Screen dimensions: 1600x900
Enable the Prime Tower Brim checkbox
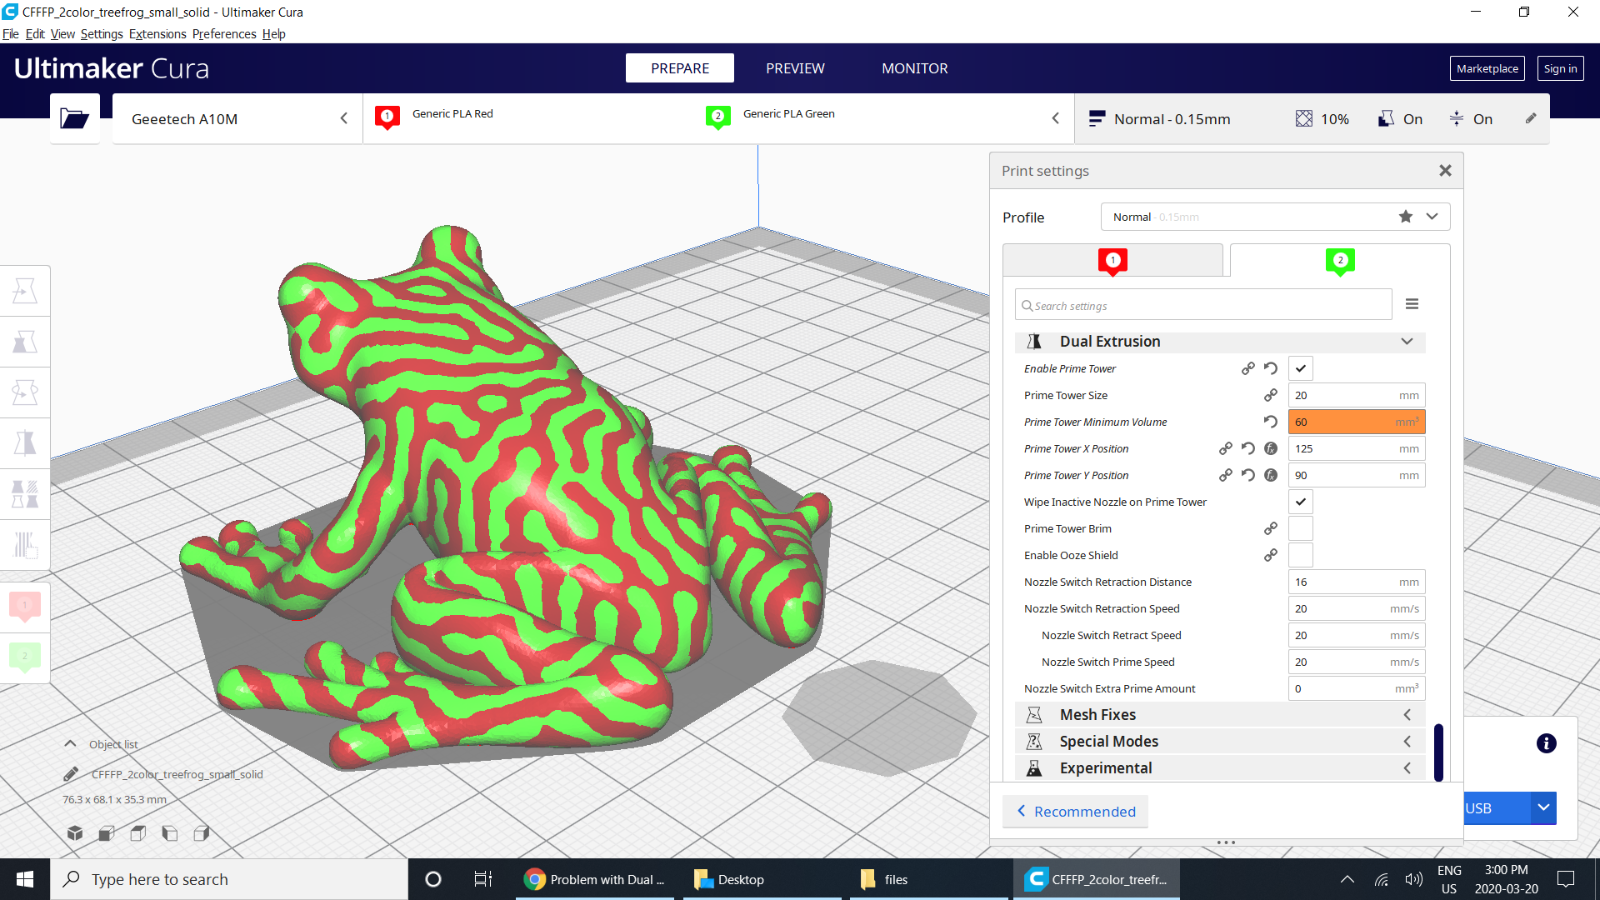1300,529
